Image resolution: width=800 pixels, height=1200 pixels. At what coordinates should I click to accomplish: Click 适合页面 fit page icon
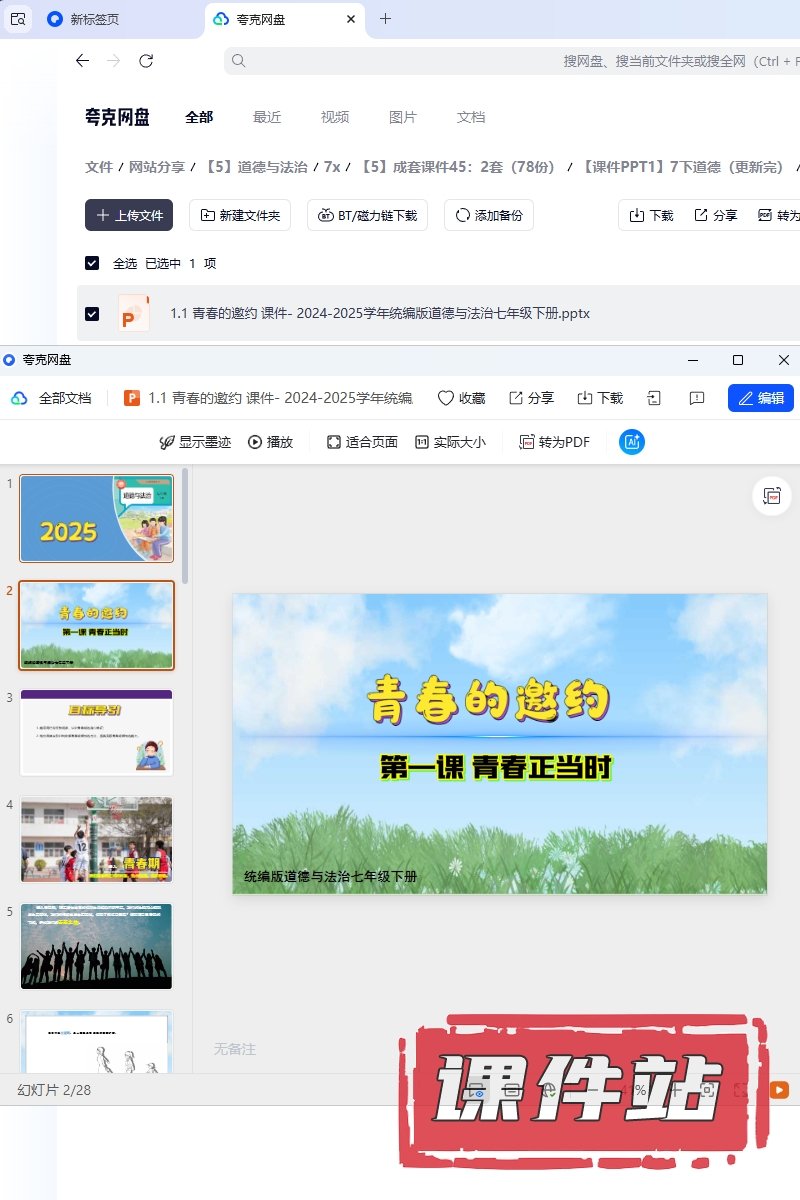(334, 442)
